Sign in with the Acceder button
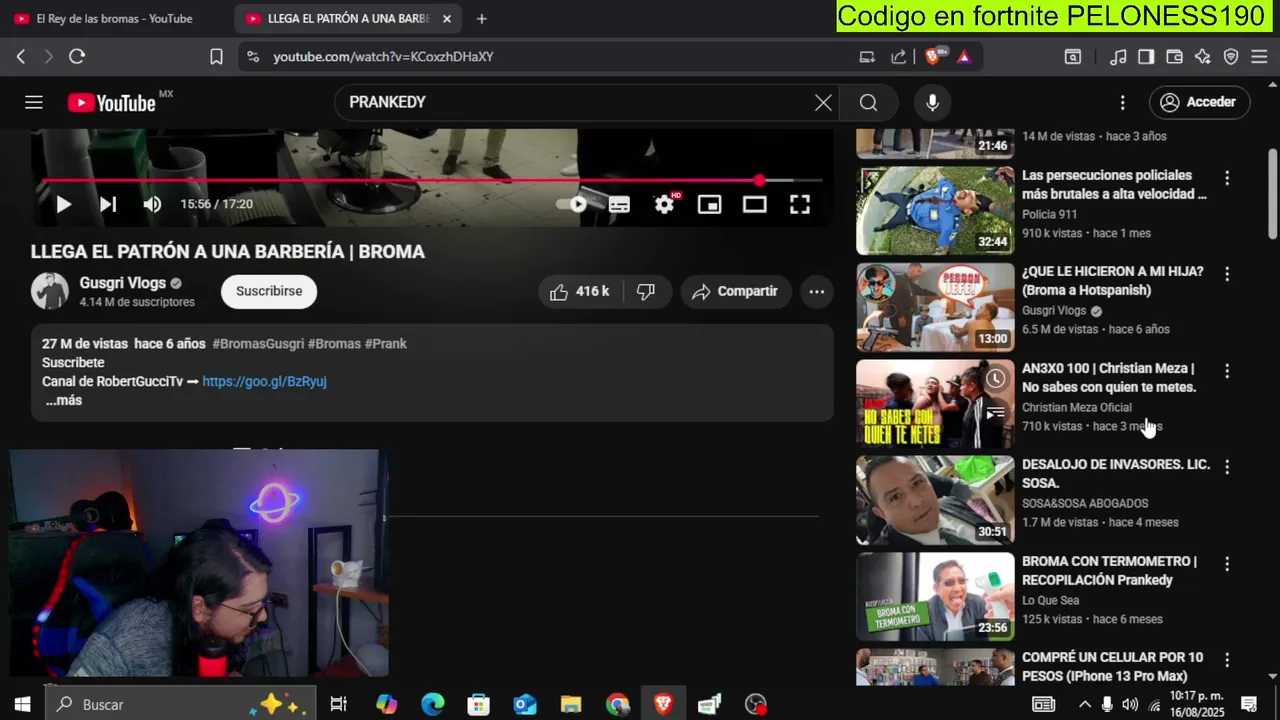This screenshot has width=1280, height=720. pyautogui.click(x=1198, y=102)
